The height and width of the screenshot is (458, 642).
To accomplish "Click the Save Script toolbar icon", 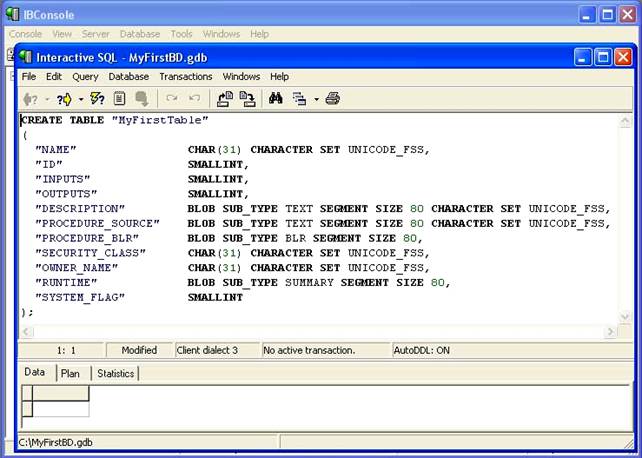I will pyautogui.click(x=246, y=98).
